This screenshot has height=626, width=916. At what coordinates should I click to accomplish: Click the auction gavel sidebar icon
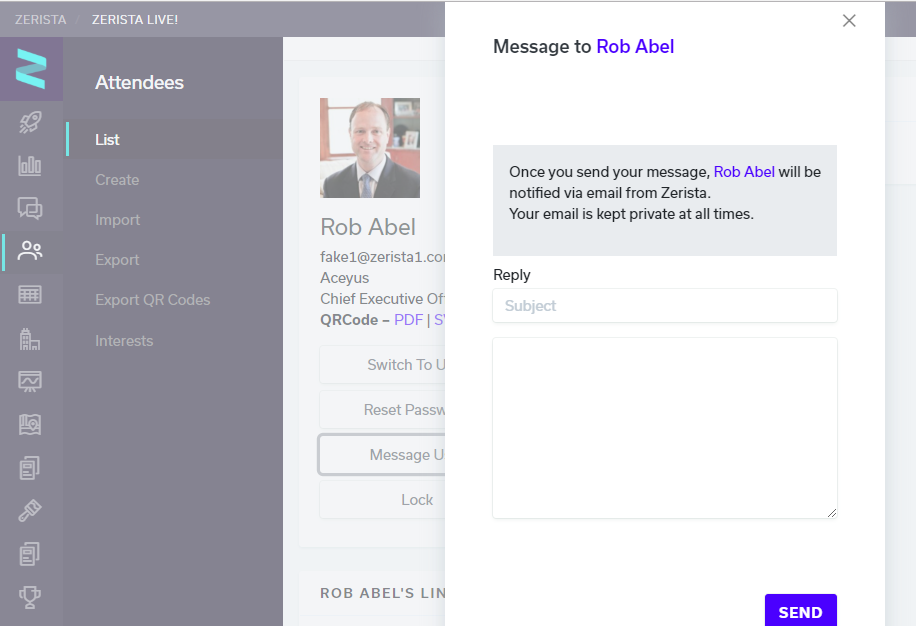30,510
